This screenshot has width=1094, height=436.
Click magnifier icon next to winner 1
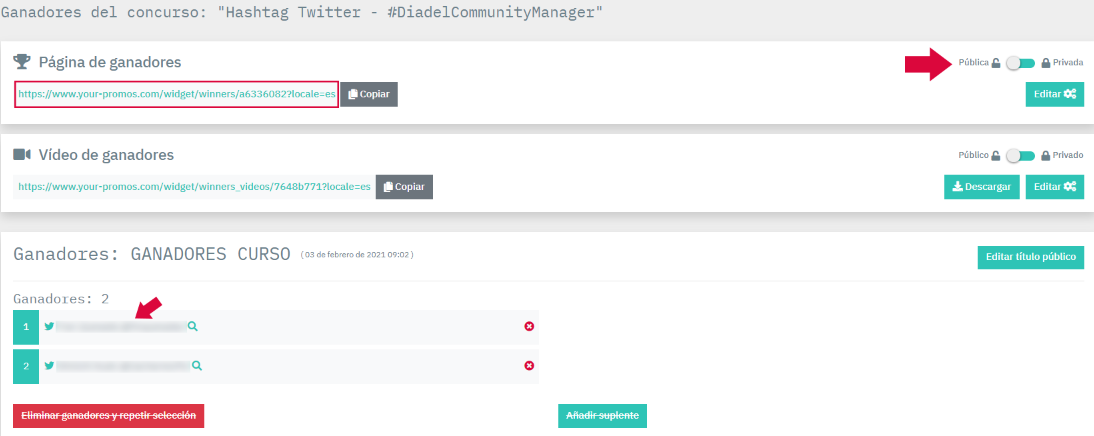tap(193, 326)
